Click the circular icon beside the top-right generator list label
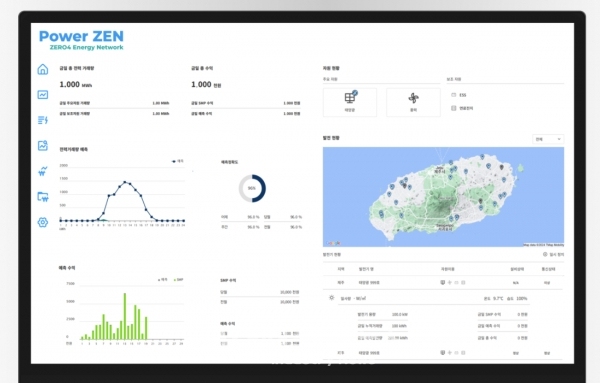This screenshot has height=383, width=600. click(545, 254)
